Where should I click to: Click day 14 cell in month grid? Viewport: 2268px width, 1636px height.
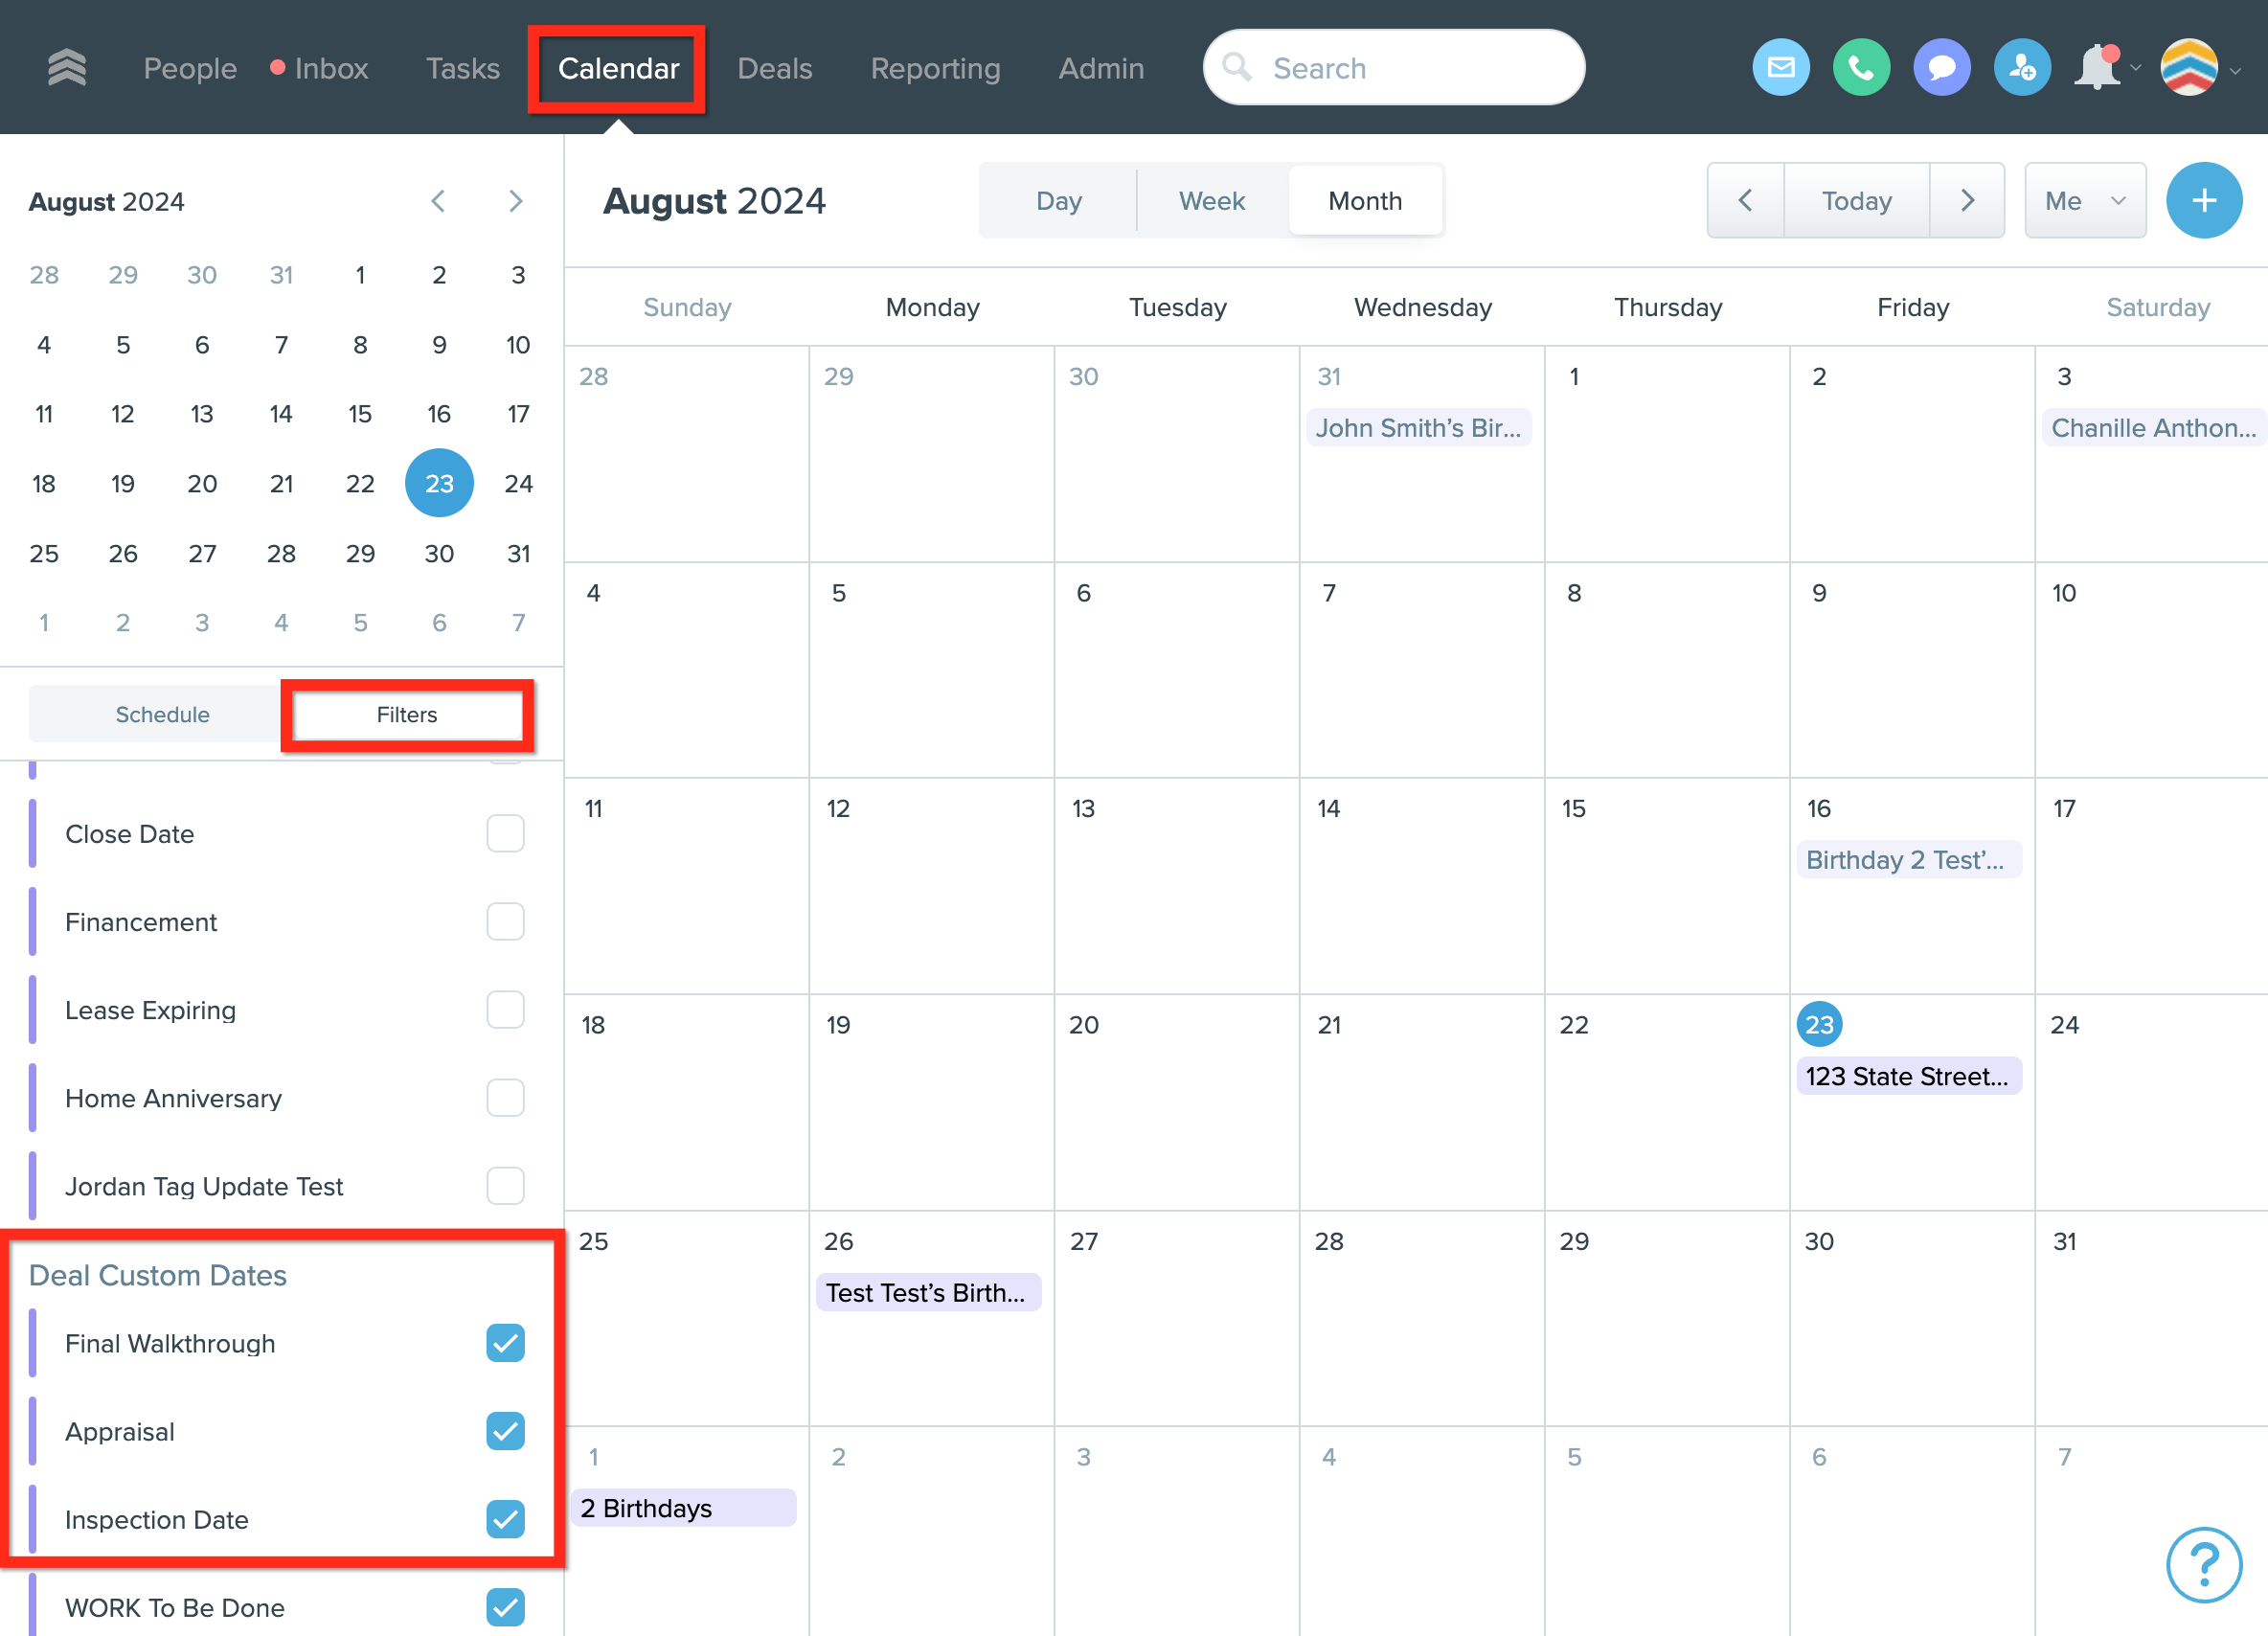1421,886
